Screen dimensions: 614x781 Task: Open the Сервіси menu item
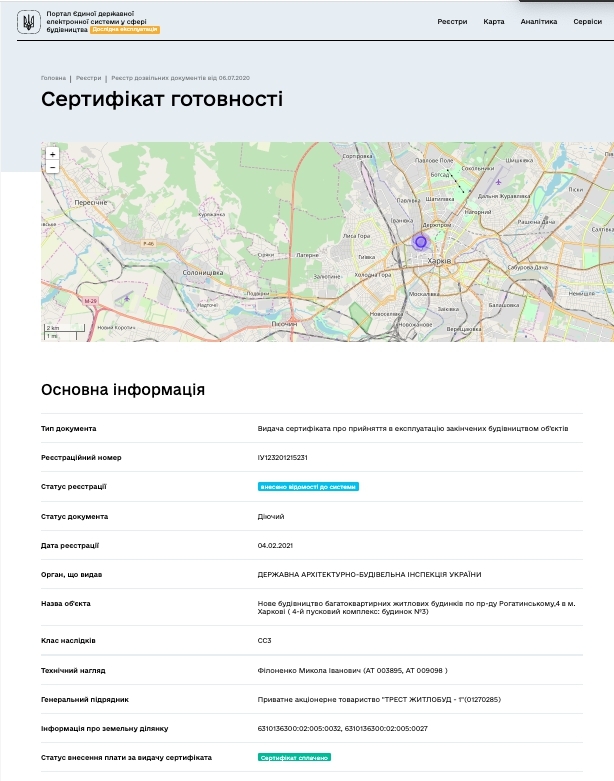[x=588, y=21]
